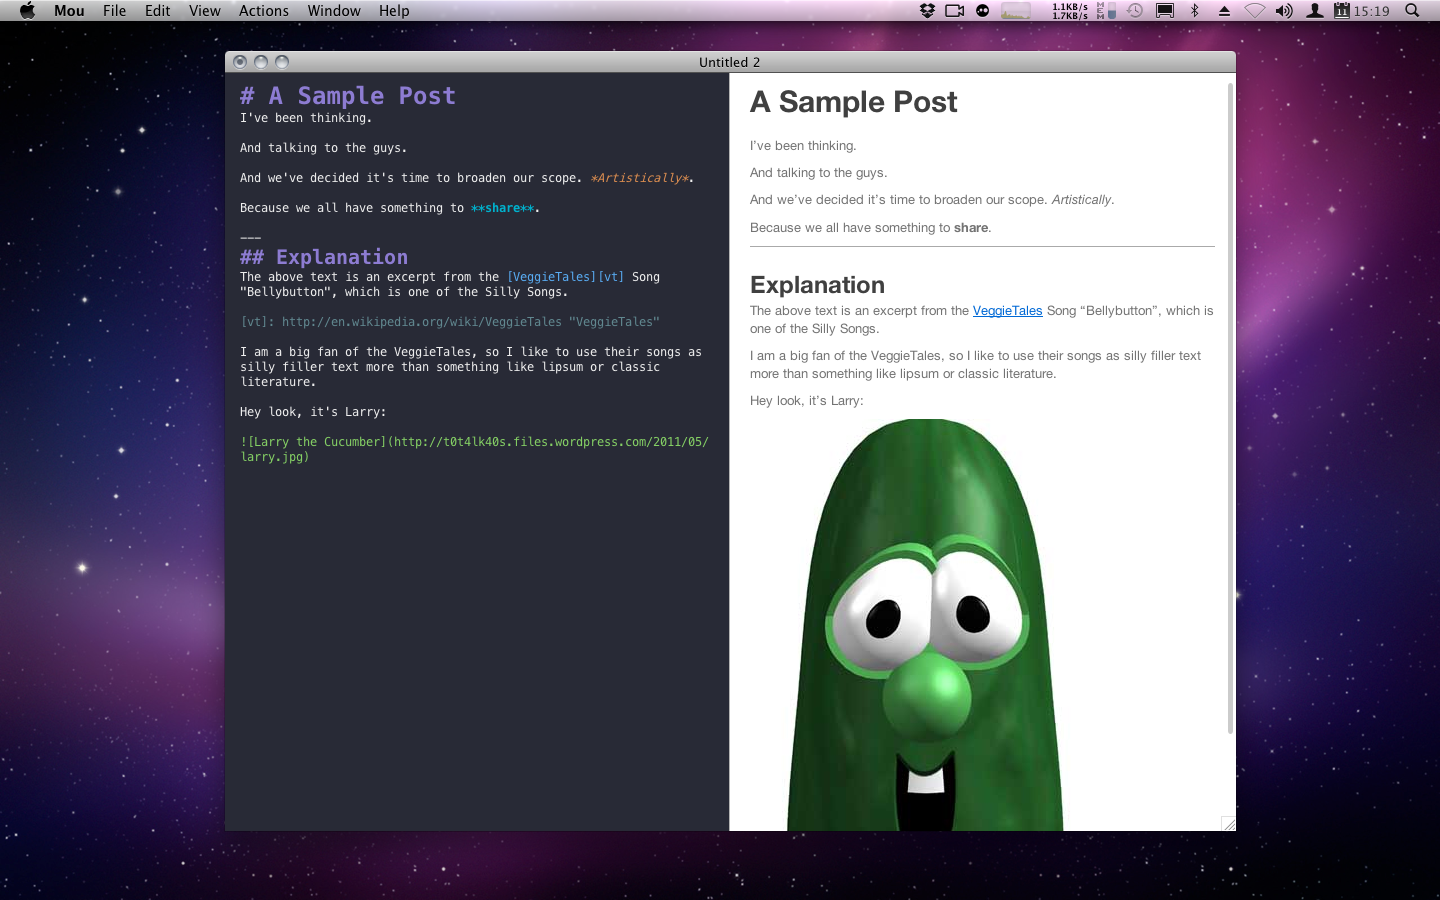Open the Time Machine status icon
The height and width of the screenshot is (900, 1440).
[1135, 11]
